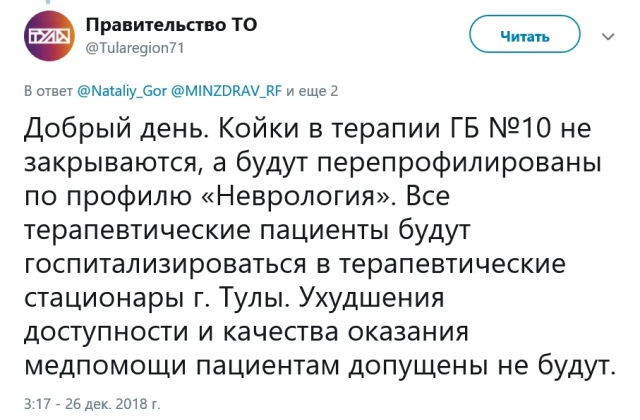
Task: Expand the tweet options chevron
Action: tap(608, 36)
